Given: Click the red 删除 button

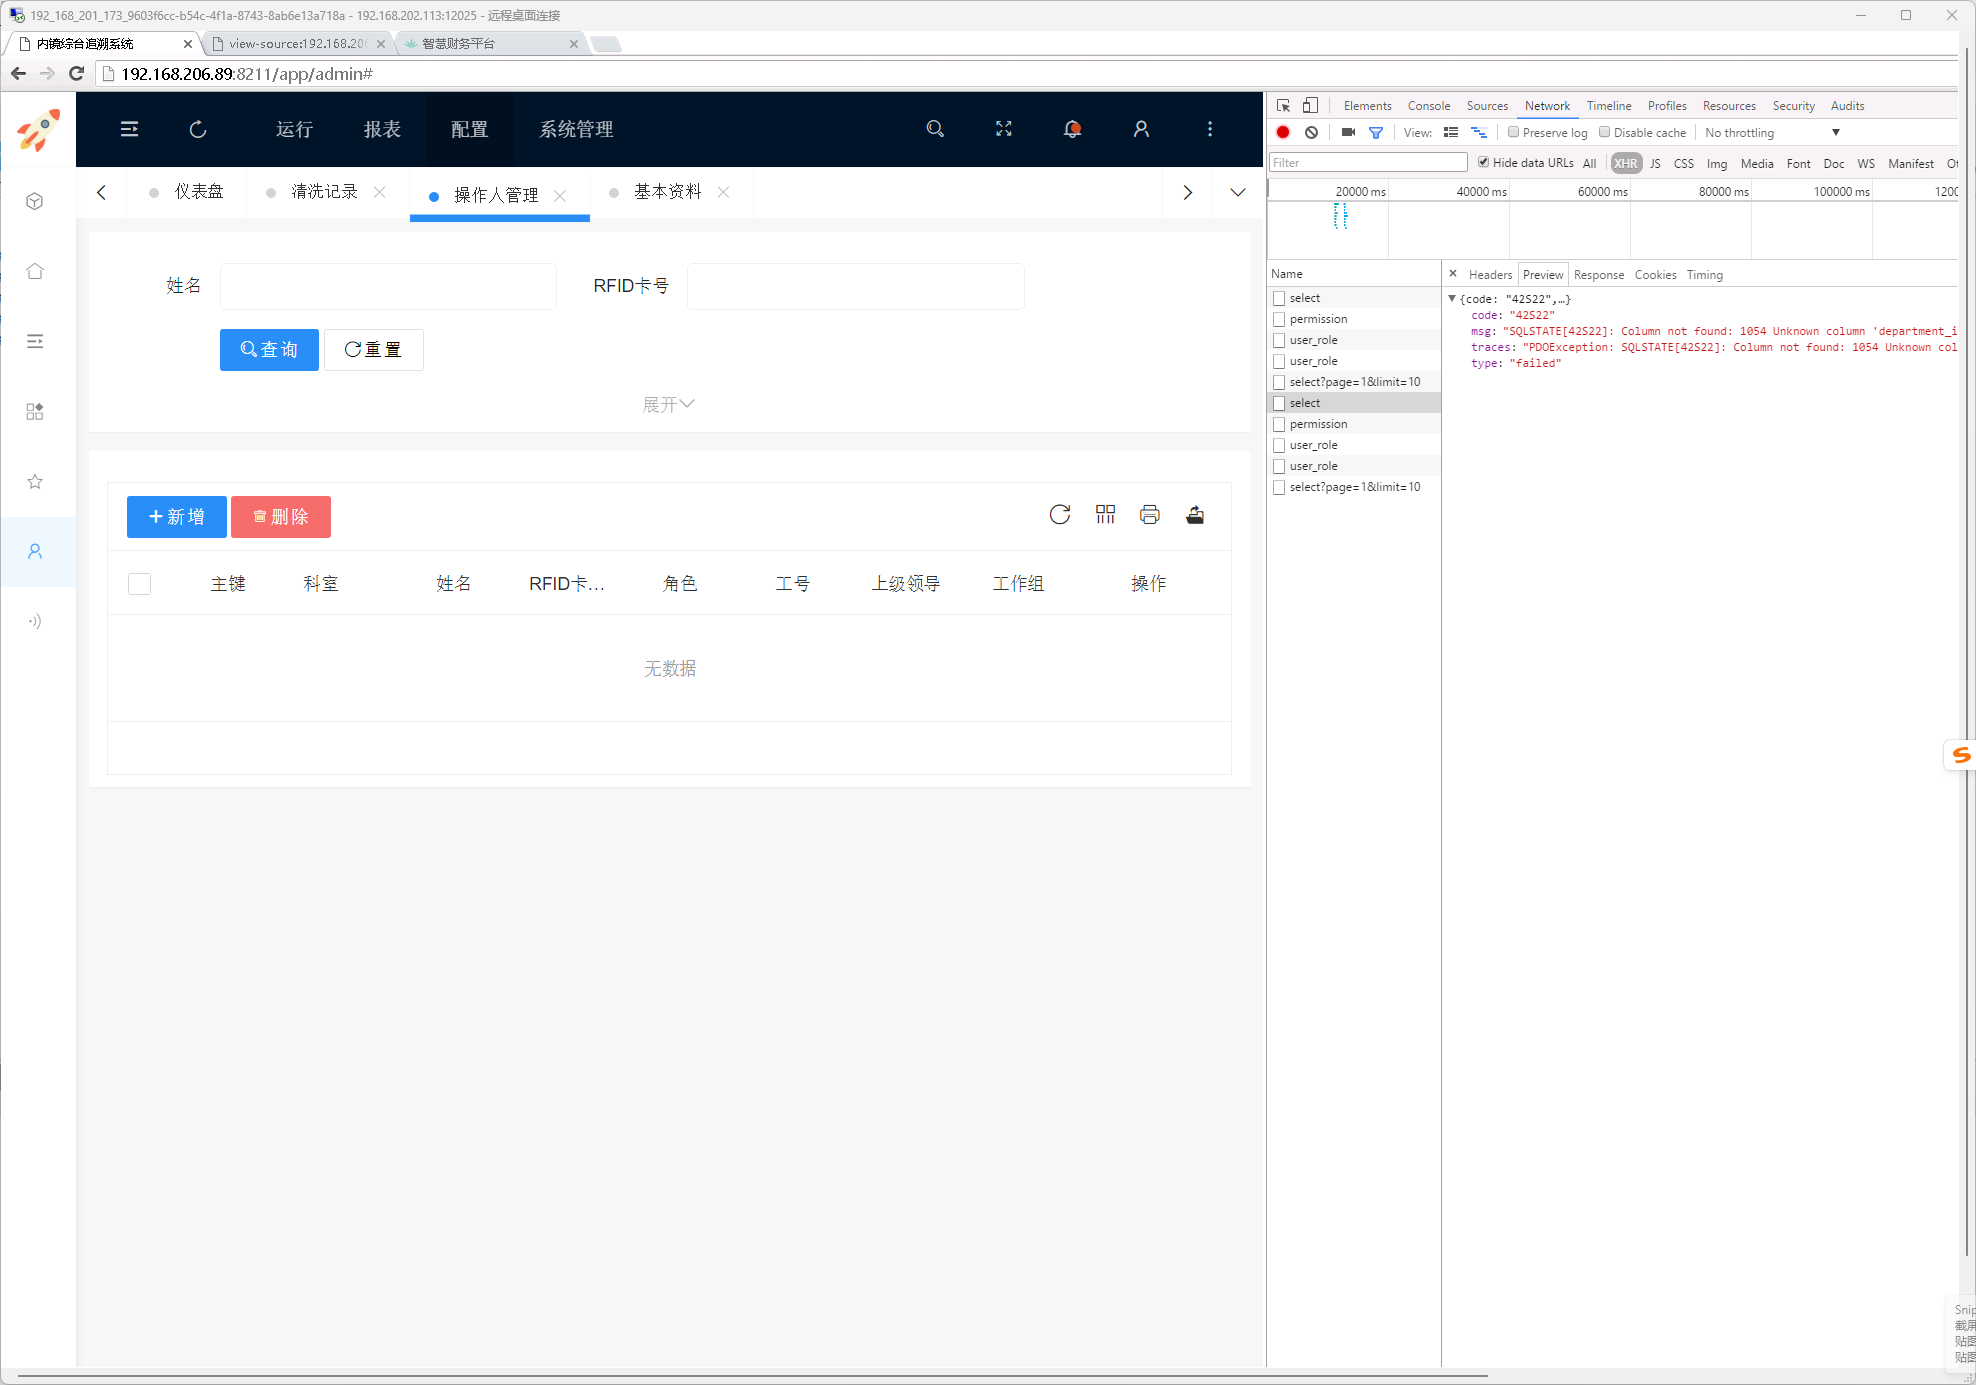Looking at the screenshot, I should pos(281,517).
